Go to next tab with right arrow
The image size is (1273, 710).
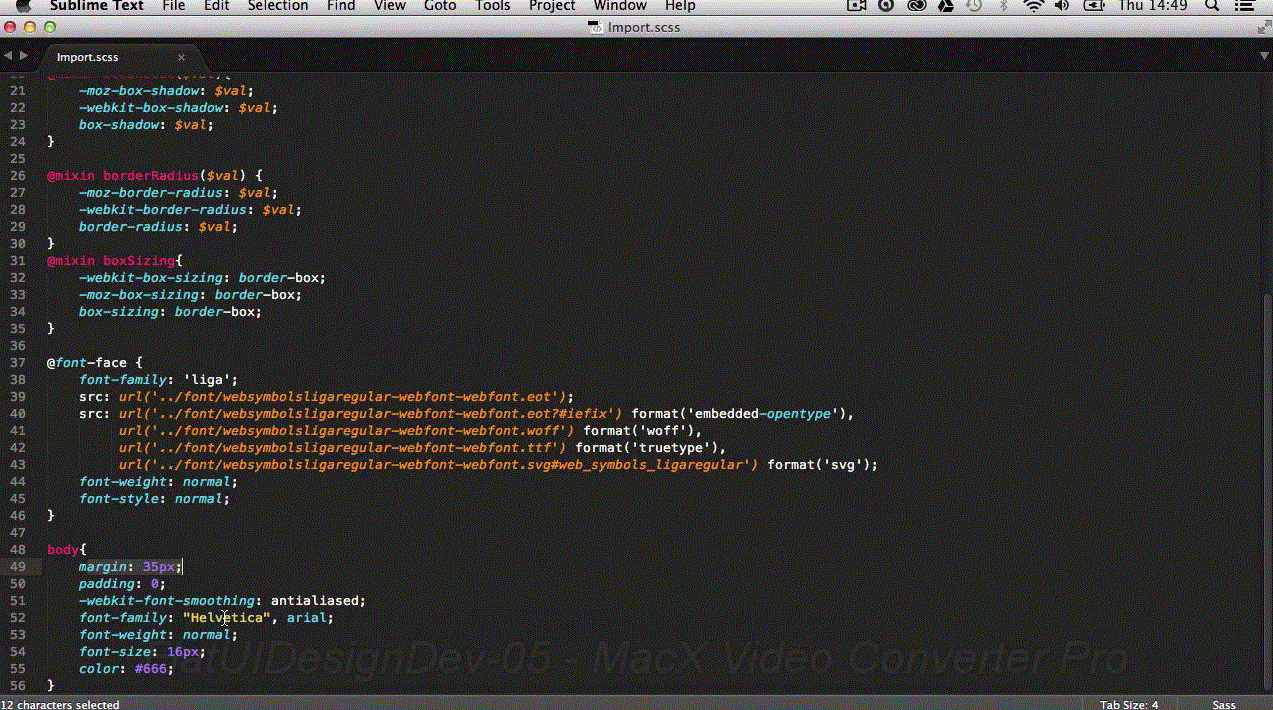coord(23,56)
